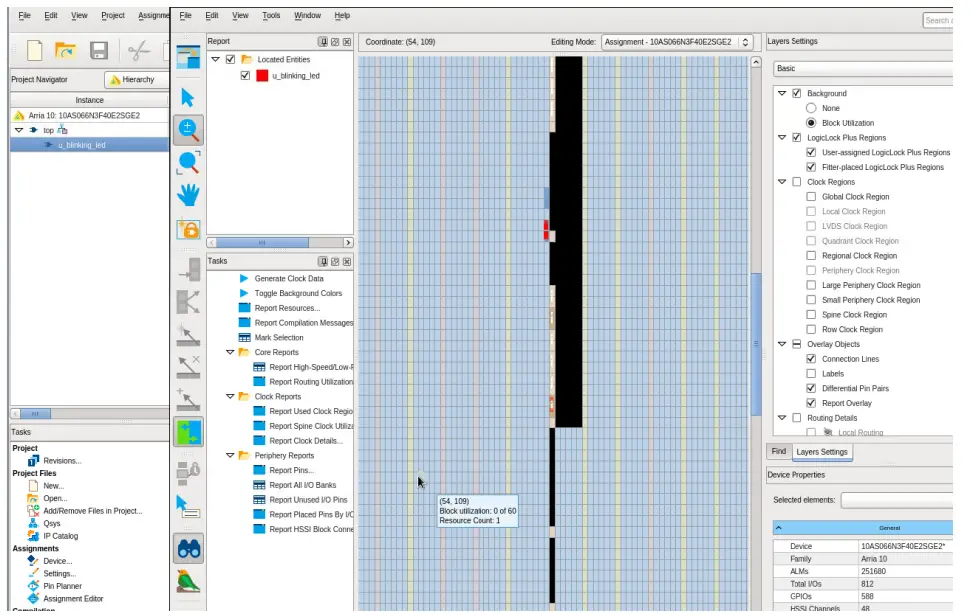Image resolution: width=971 pixels, height=615 pixels.
Task: Click the New file icon in Quartus toolbar
Action: [x=35, y=50]
